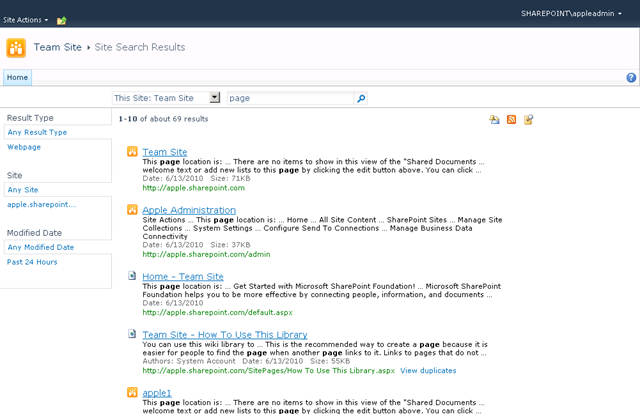Click the icon beside Team Site result
The height and width of the screenshot is (414, 640).
132,151
